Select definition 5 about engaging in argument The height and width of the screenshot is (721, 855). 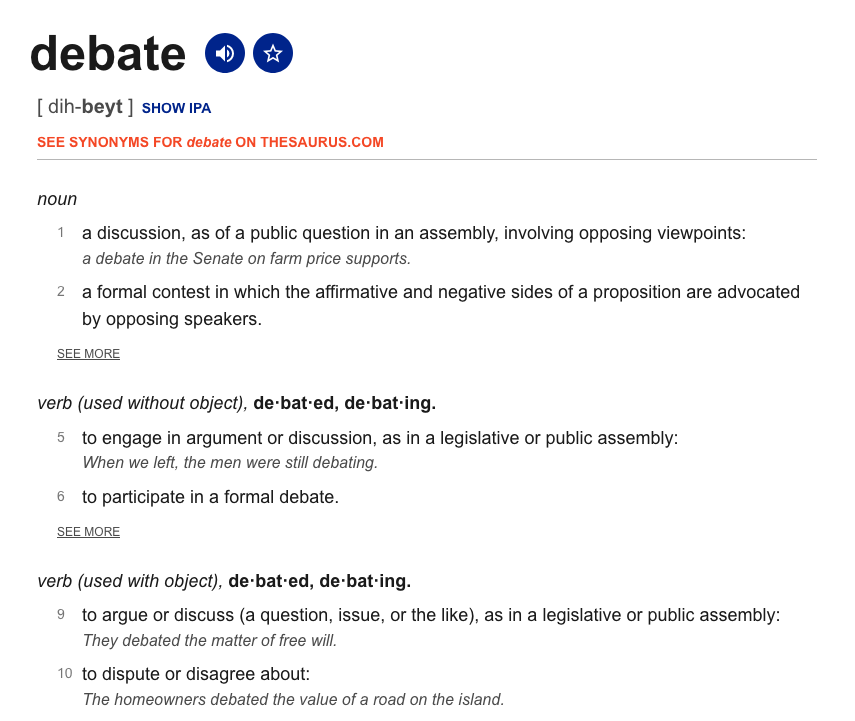tap(380, 438)
